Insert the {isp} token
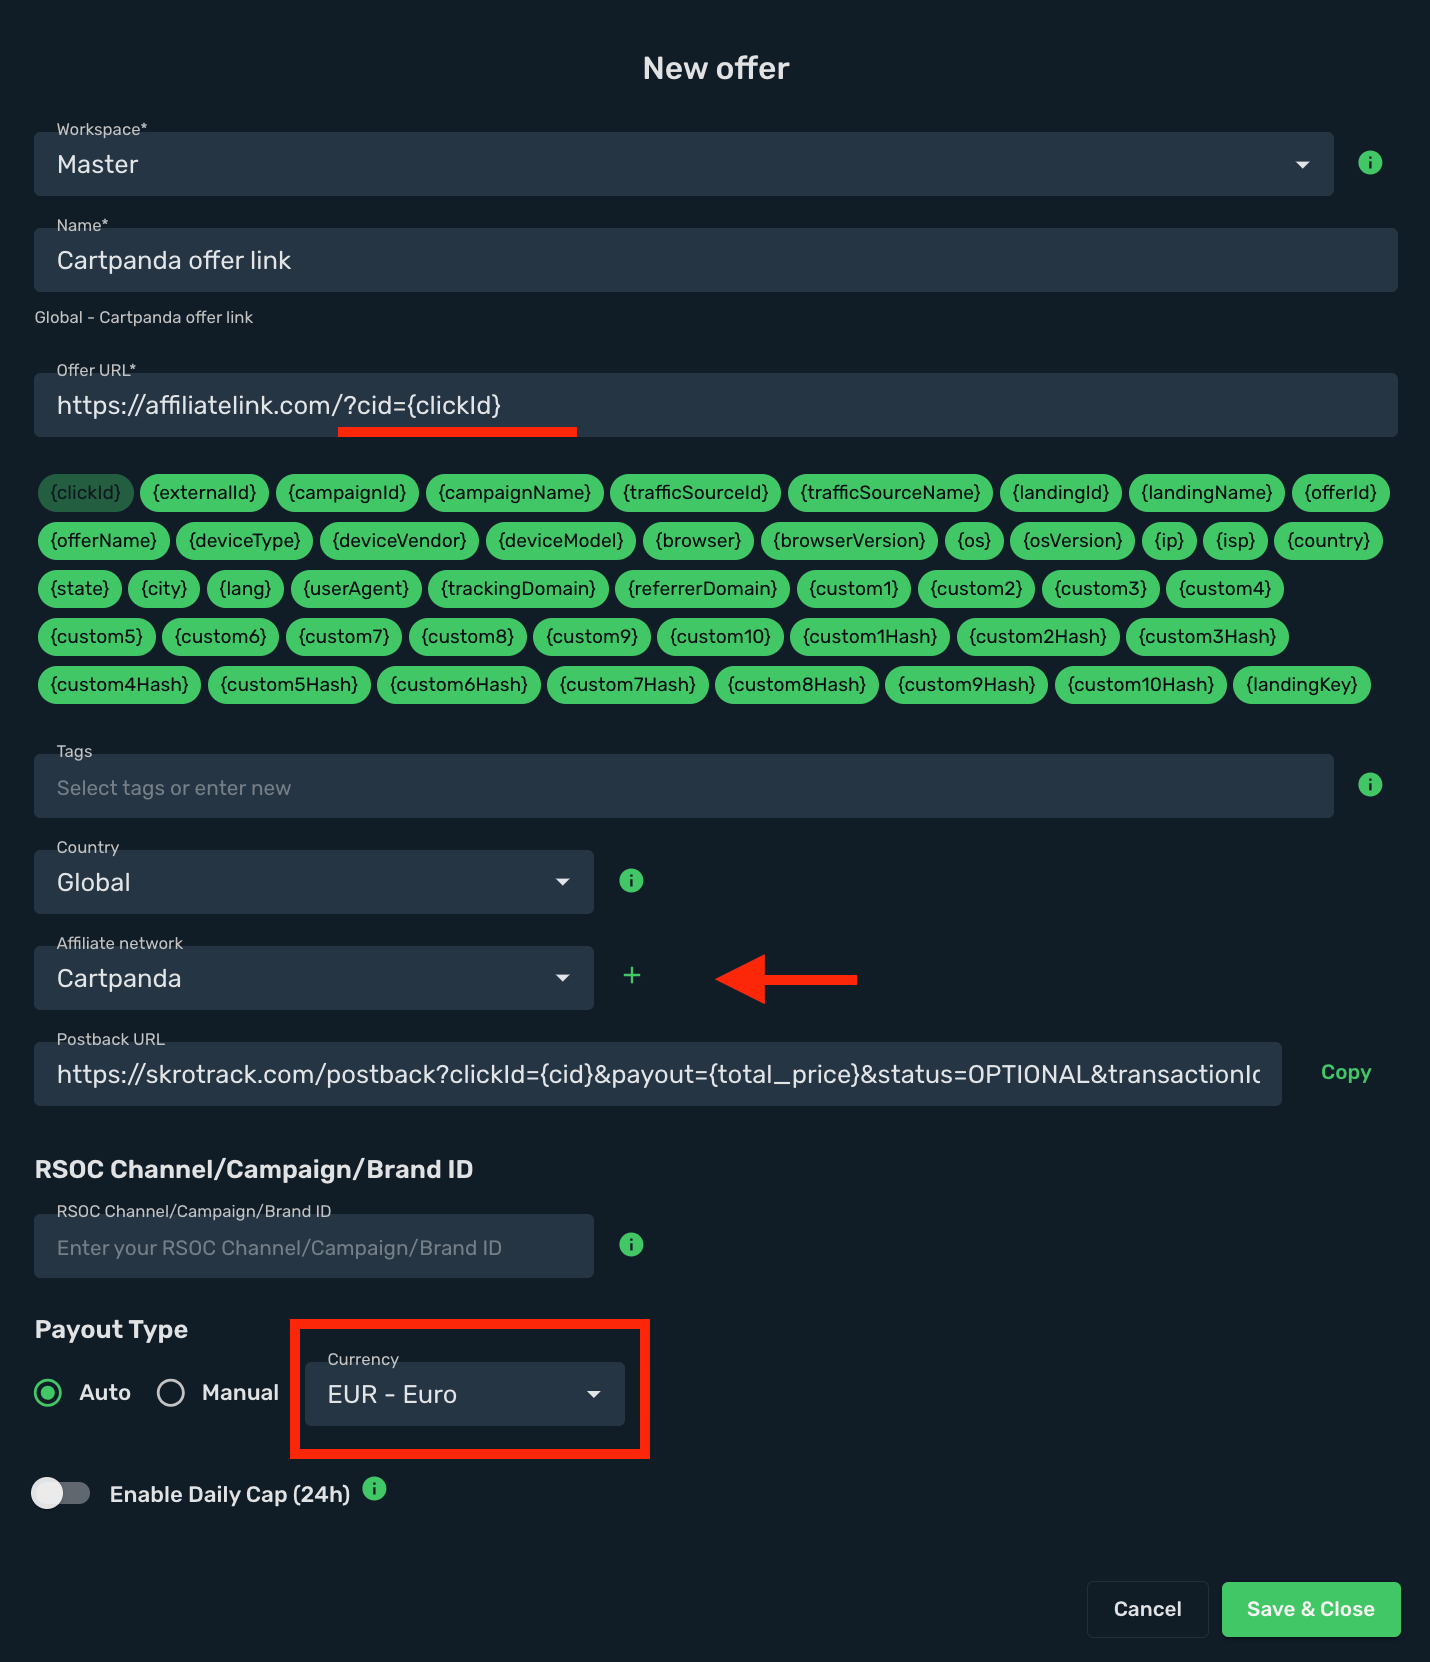The width and height of the screenshot is (1430, 1662). point(1236,541)
